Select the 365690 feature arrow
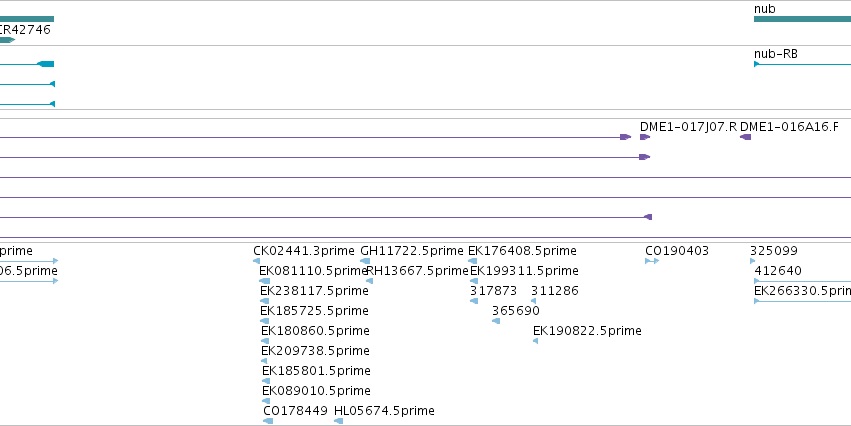This screenshot has height=426, width=851. [x=496, y=321]
